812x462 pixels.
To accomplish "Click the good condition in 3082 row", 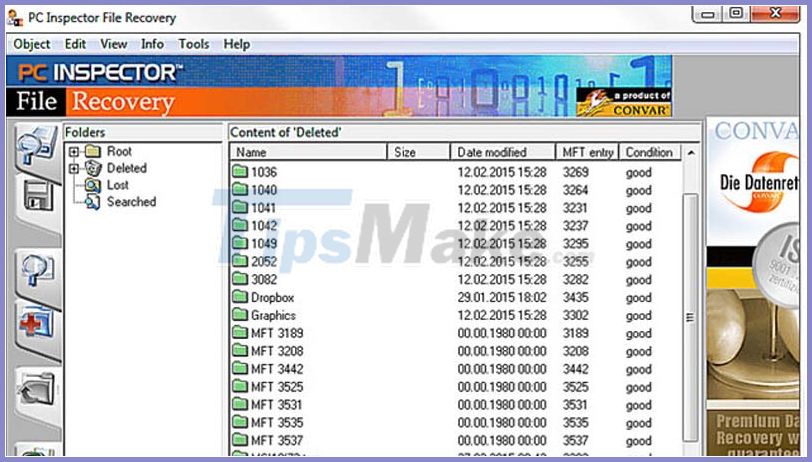I will (x=639, y=280).
